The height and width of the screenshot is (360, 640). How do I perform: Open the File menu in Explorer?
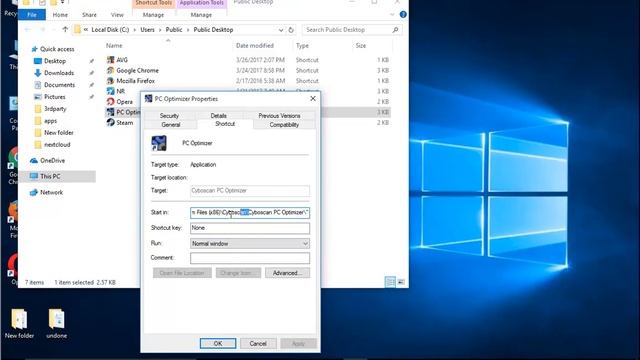pos(32,15)
